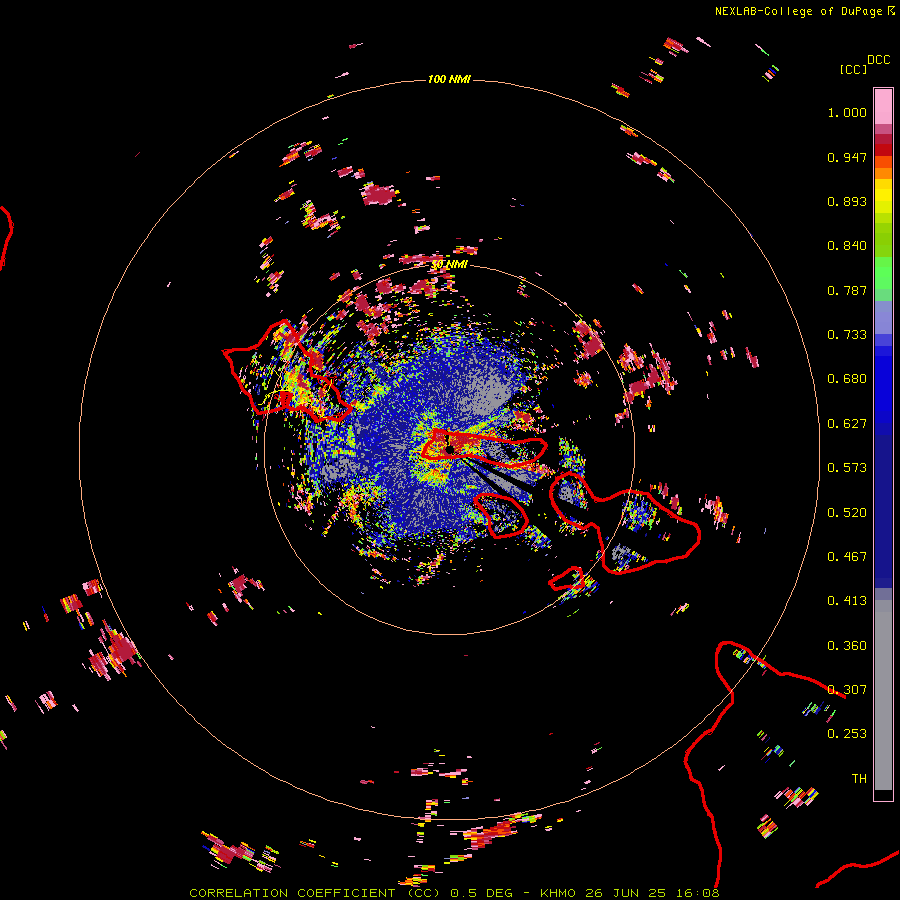Click the 0.627 color scale value
This screenshot has width=900, height=900.
pos(847,424)
